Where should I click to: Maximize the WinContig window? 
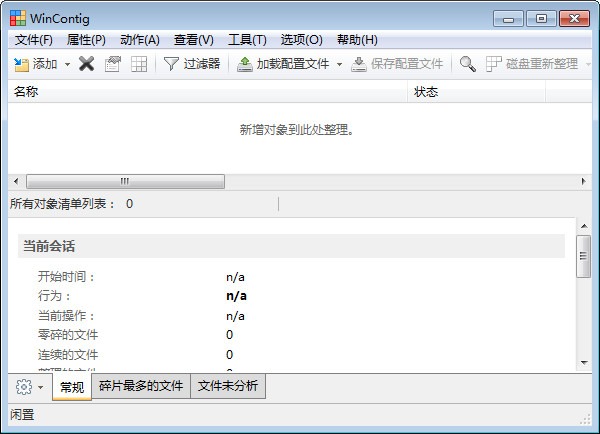click(541, 18)
